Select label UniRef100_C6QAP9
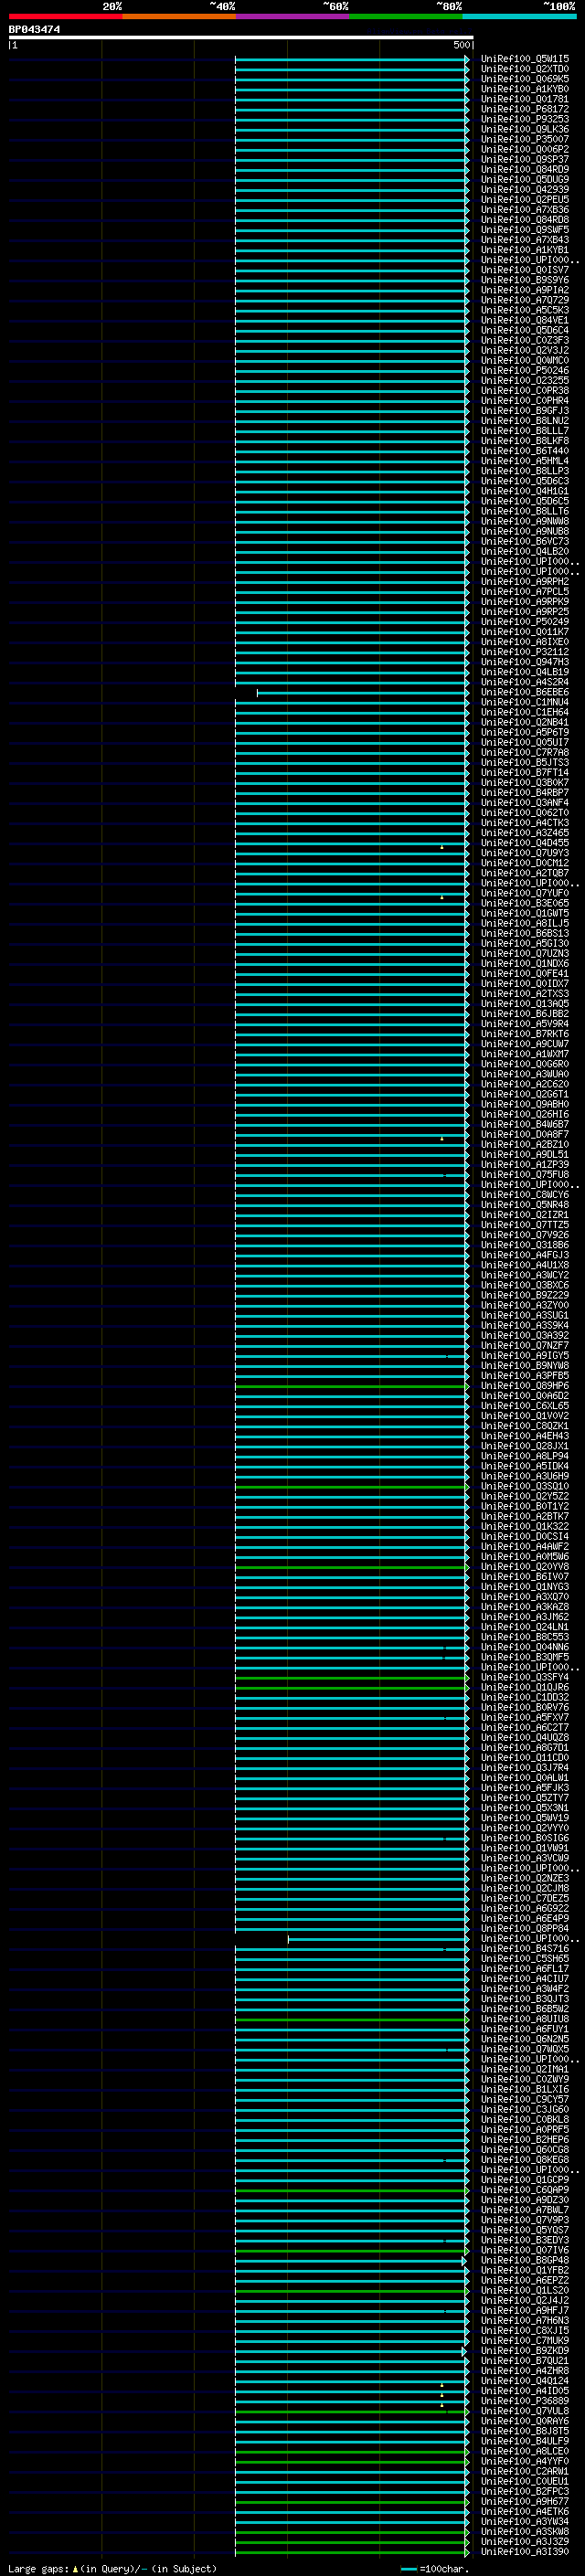The width and height of the screenshot is (585, 2576). [525, 2190]
